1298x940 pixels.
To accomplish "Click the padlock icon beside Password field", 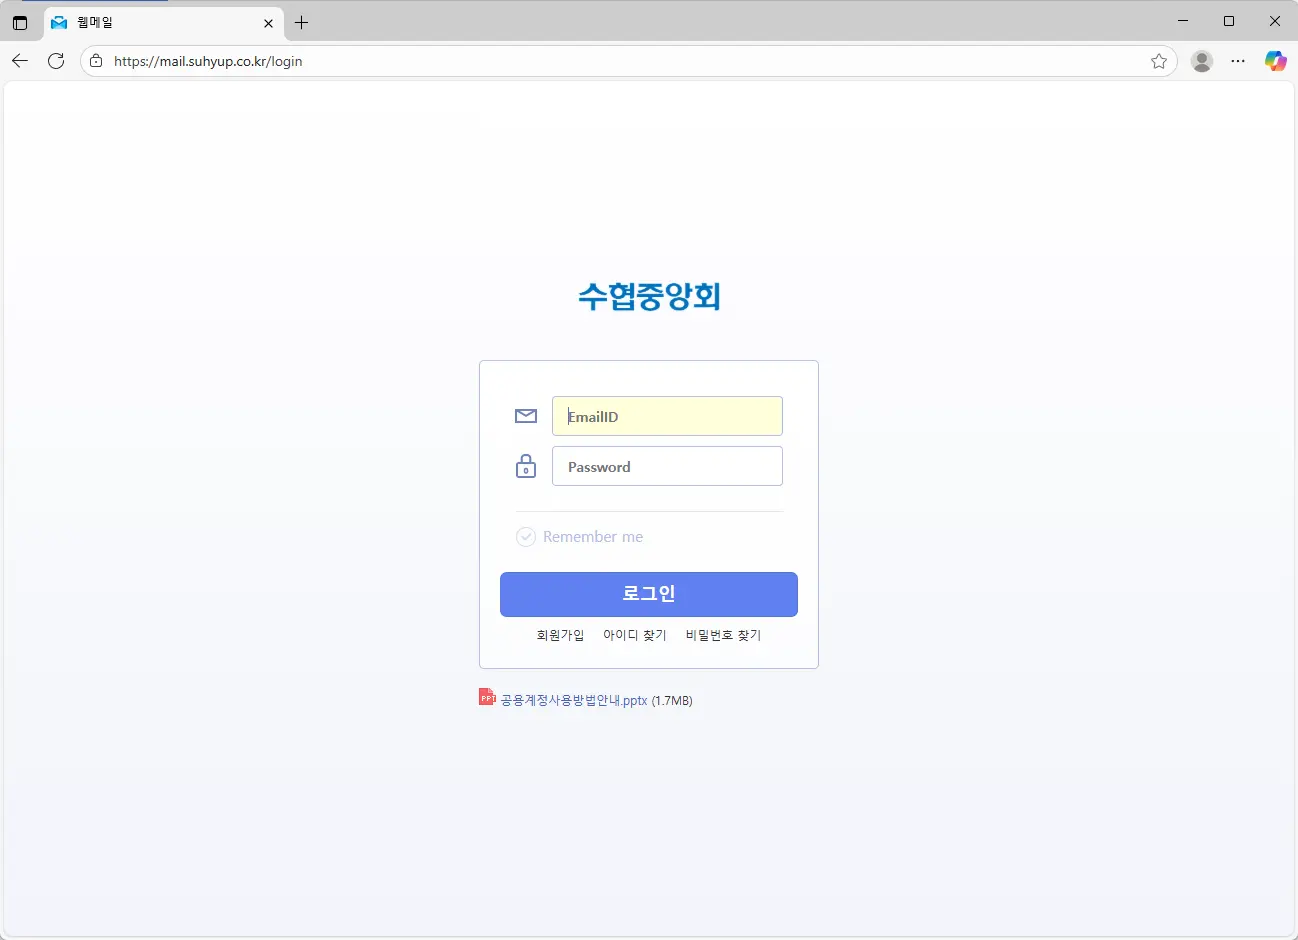I will 526,466.
